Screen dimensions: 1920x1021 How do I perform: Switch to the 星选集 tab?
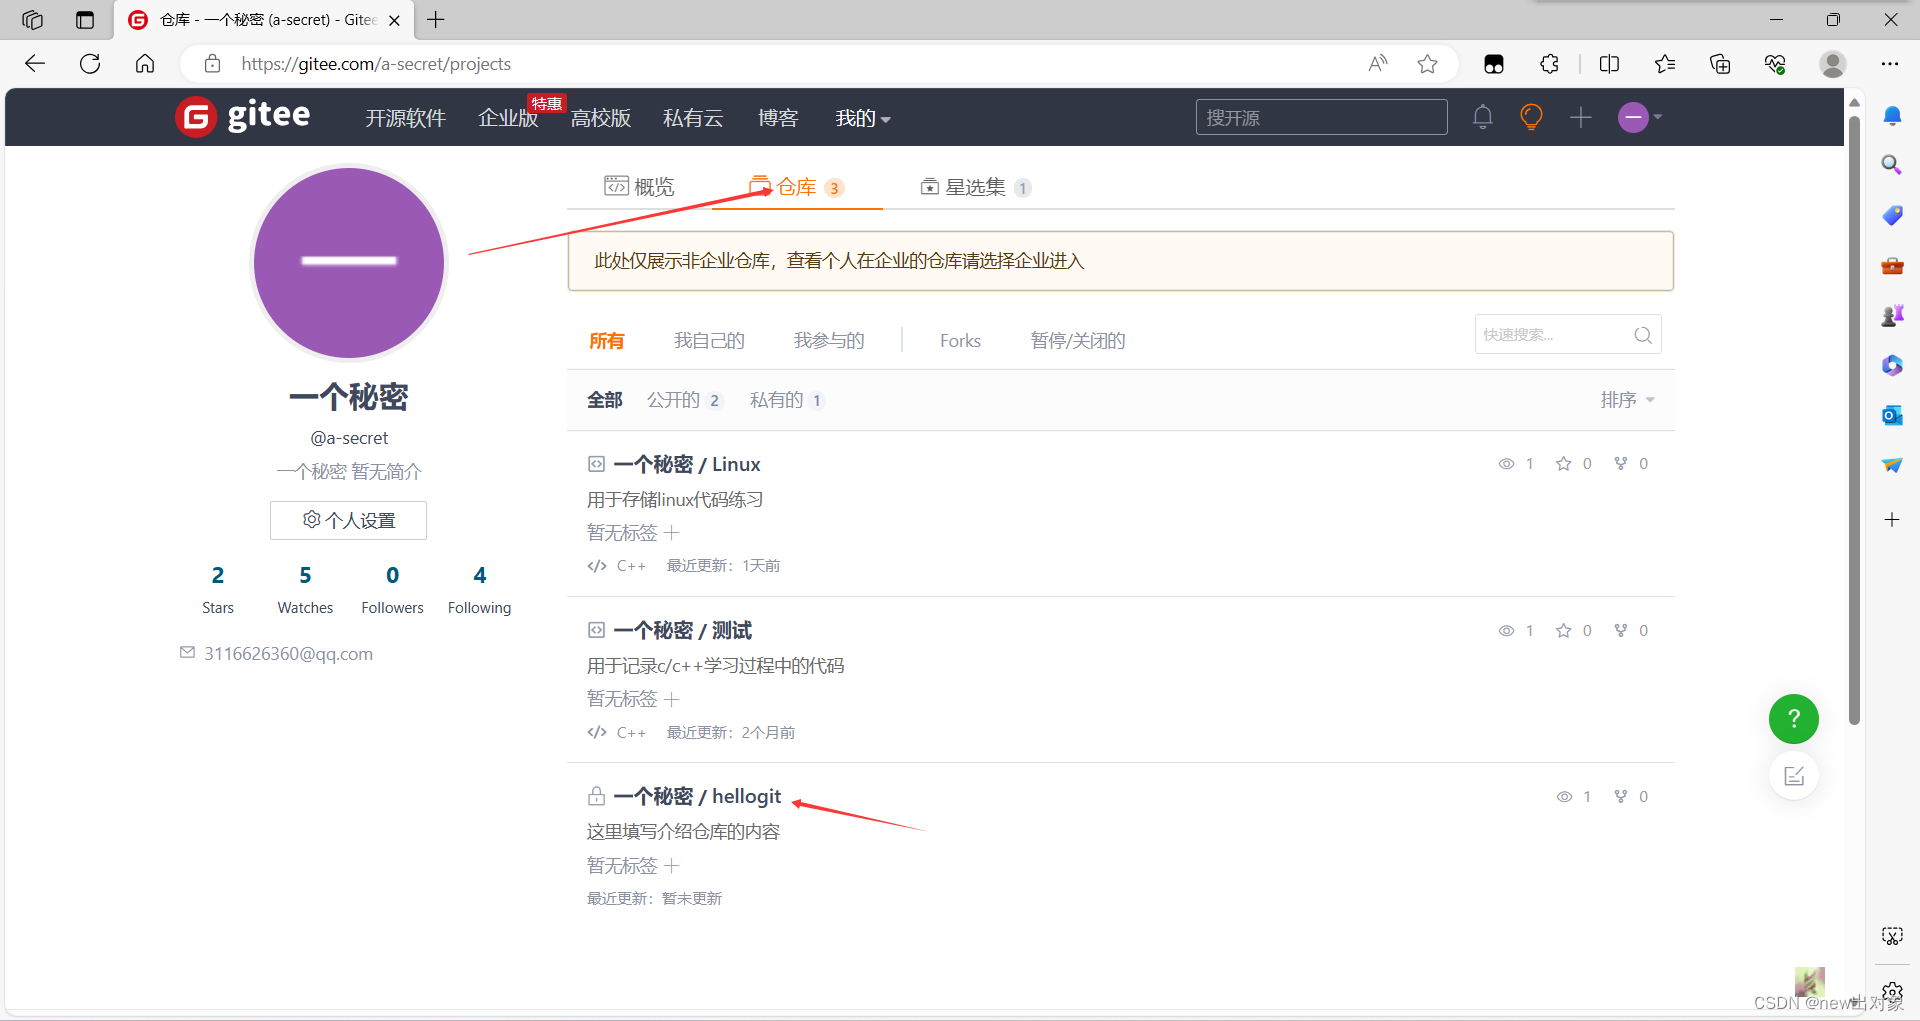click(x=975, y=186)
